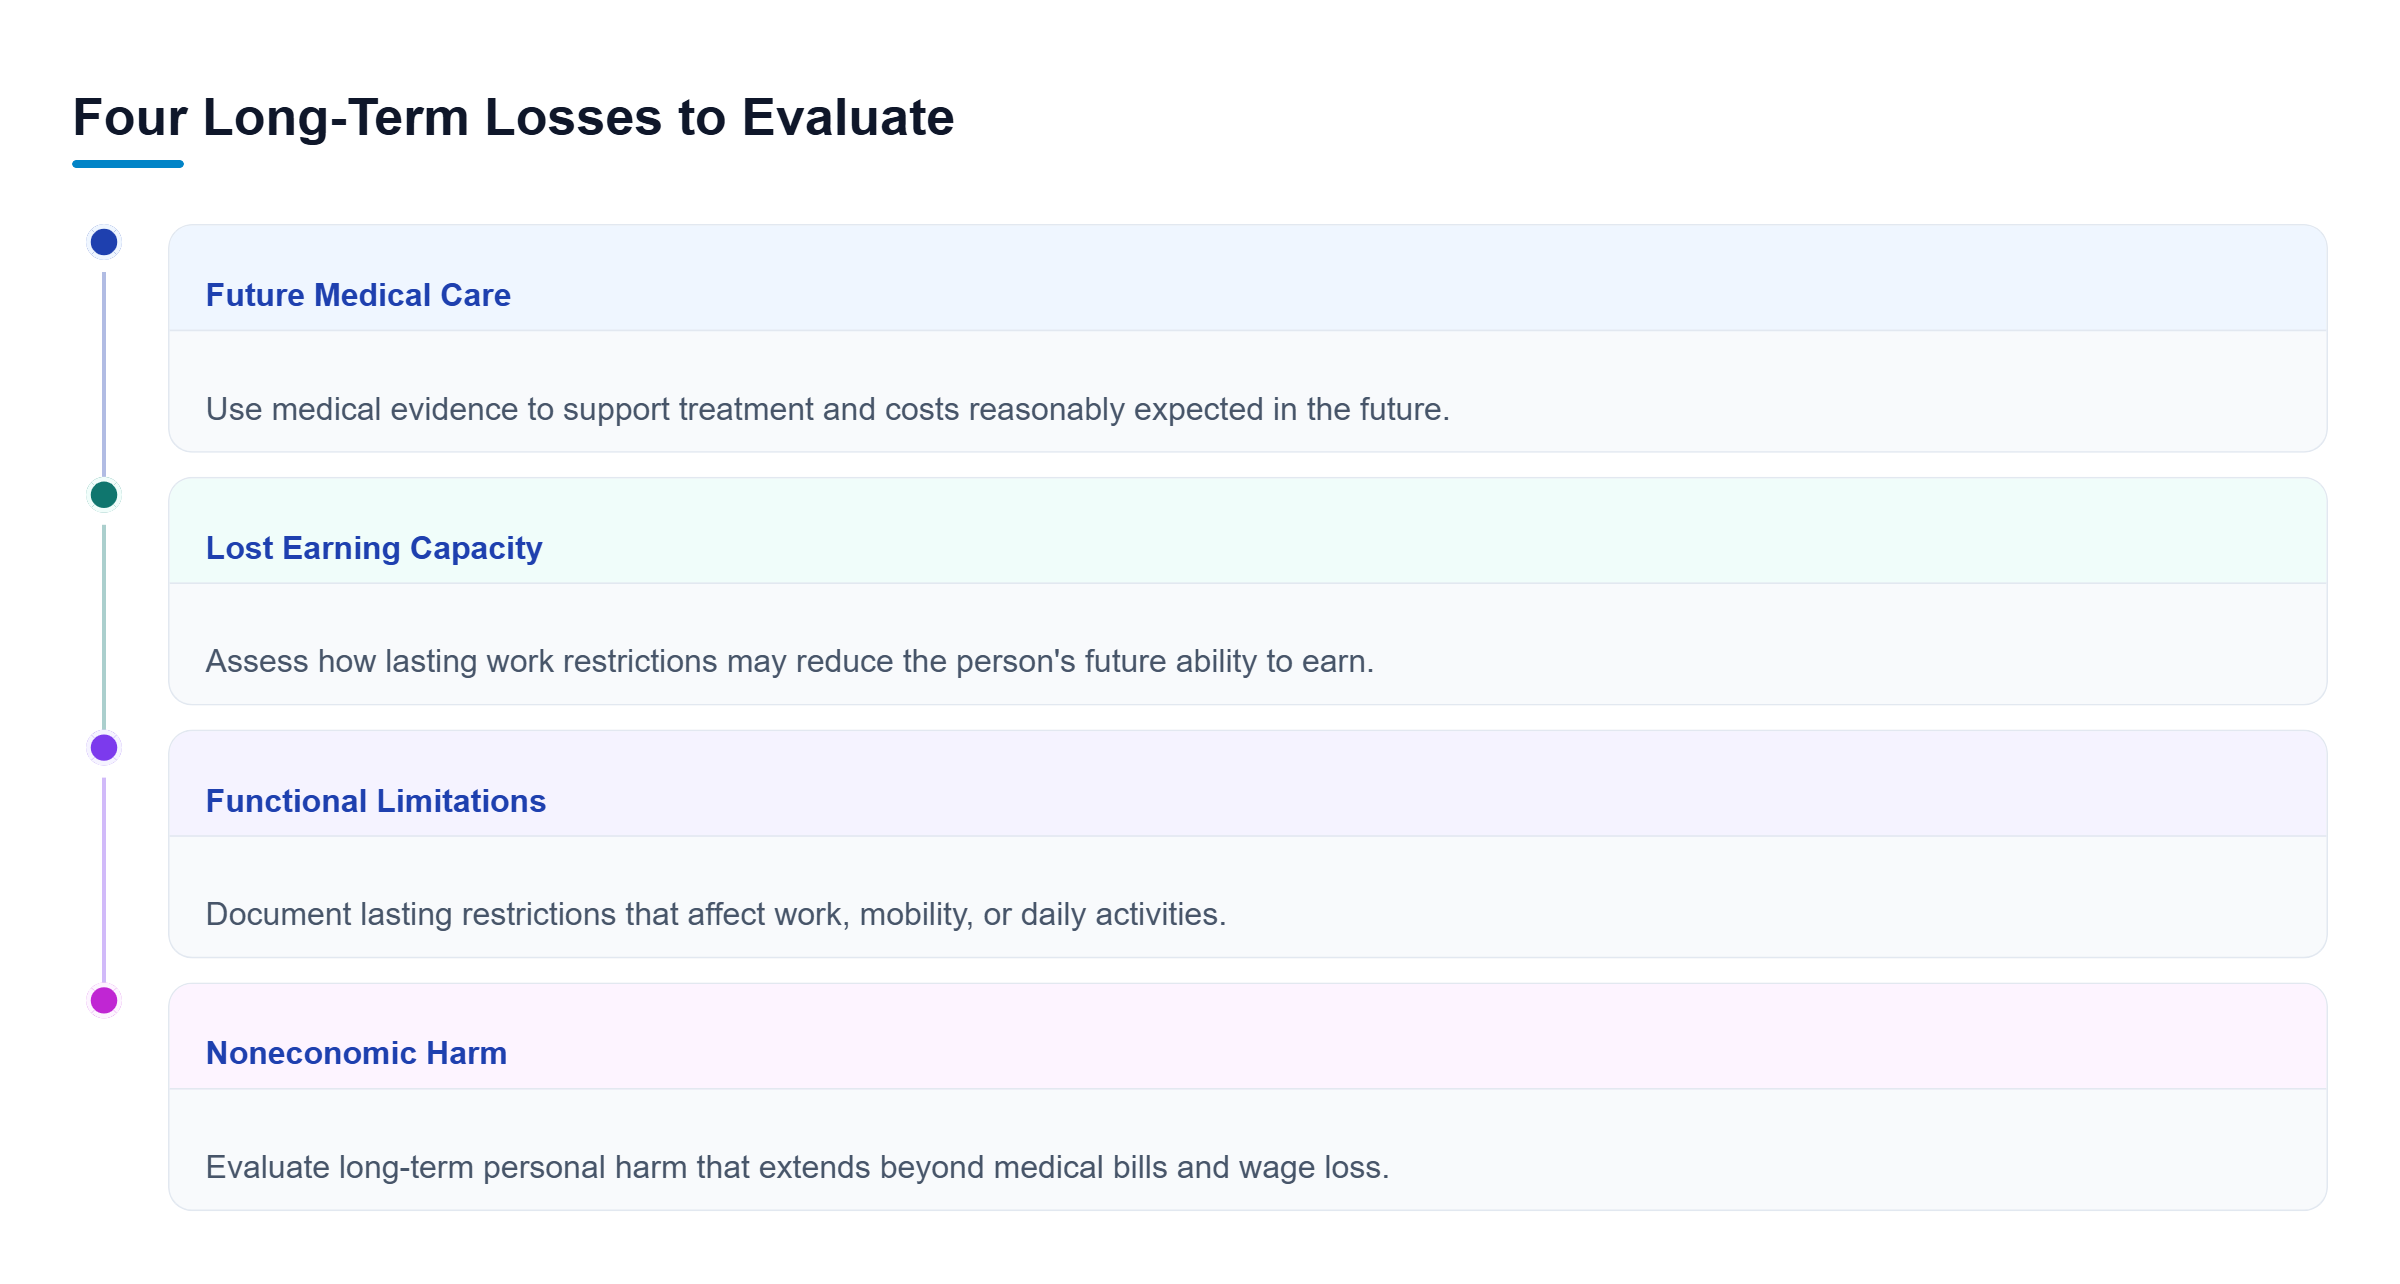The height and width of the screenshot is (1284, 2400).
Task: Click the text about documenting lasting restrictions
Action: (x=716, y=914)
